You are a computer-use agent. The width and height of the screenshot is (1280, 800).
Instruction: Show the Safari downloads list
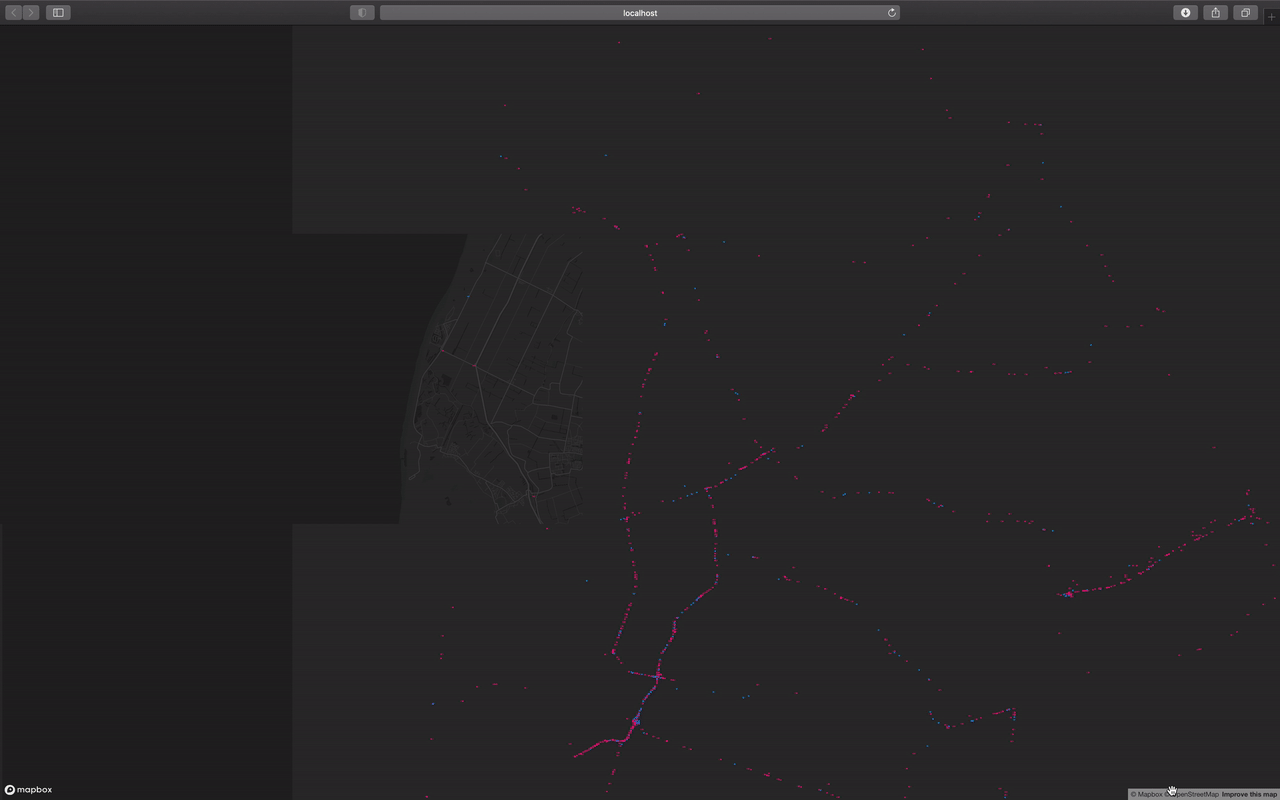[x=1186, y=13]
